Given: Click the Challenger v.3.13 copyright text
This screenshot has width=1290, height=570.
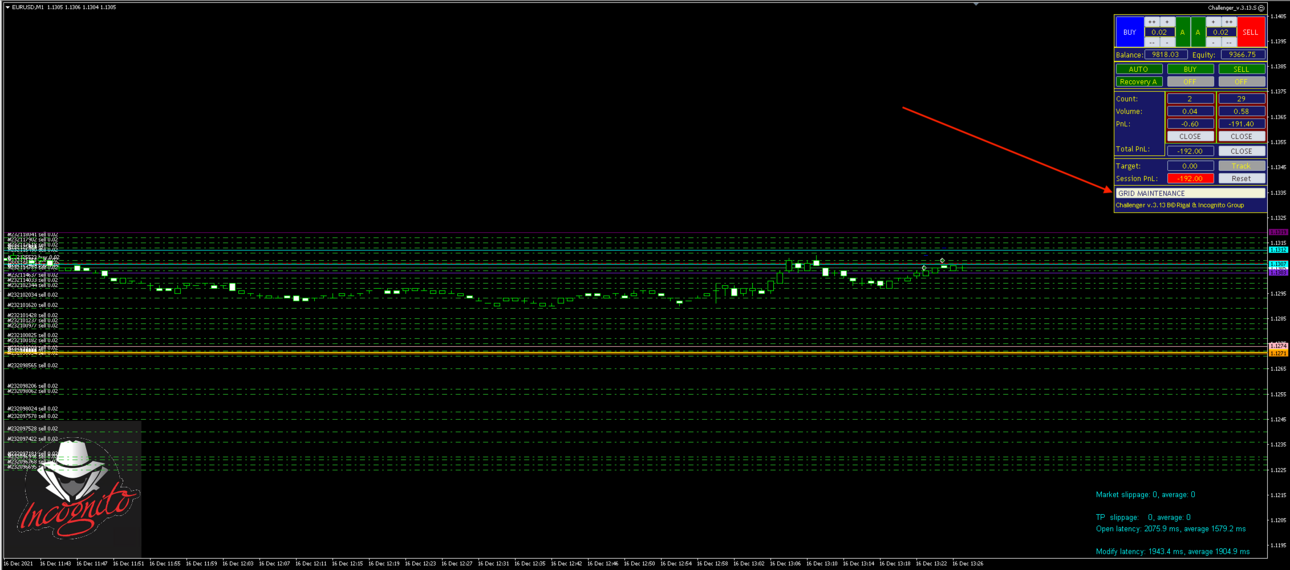Looking at the screenshot, I should click(1180, 205).
